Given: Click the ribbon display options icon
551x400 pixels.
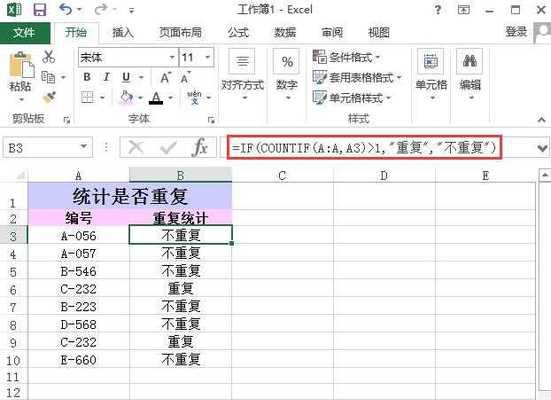Looking at the screenshot, I should [x=464, y=9].
